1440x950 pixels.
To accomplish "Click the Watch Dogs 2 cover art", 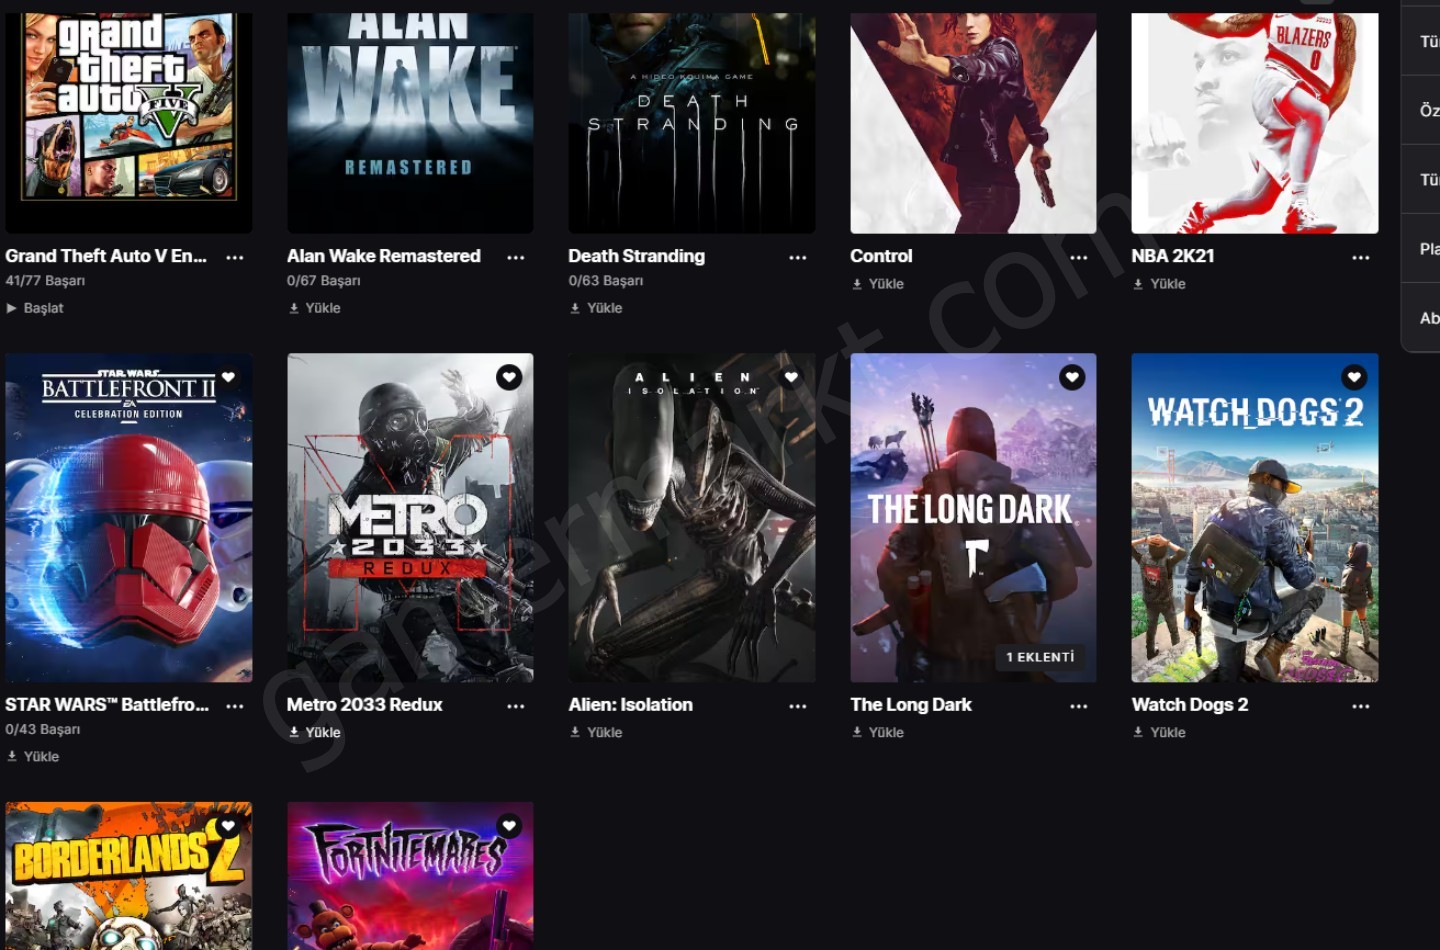I will [1255, 518].
